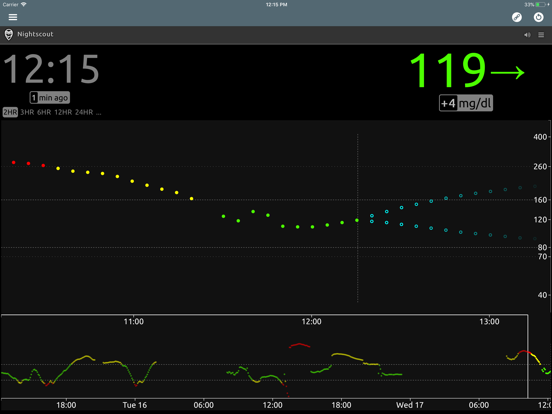Viewport: 552px width, 414px height.
Task: Click the 'Wed 17' label on the overview timeline
Action: (x=410, y=405)
